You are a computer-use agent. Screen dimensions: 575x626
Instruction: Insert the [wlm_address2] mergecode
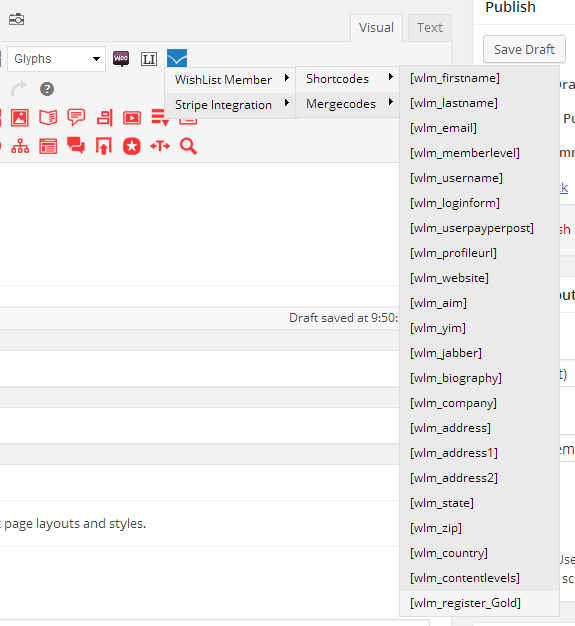479,478
